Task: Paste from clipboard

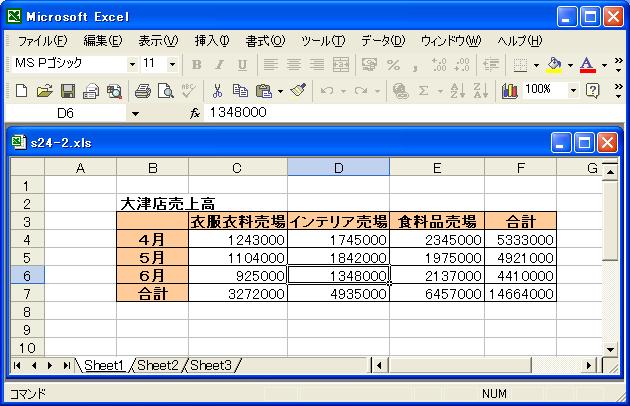Action: (264, 91)
